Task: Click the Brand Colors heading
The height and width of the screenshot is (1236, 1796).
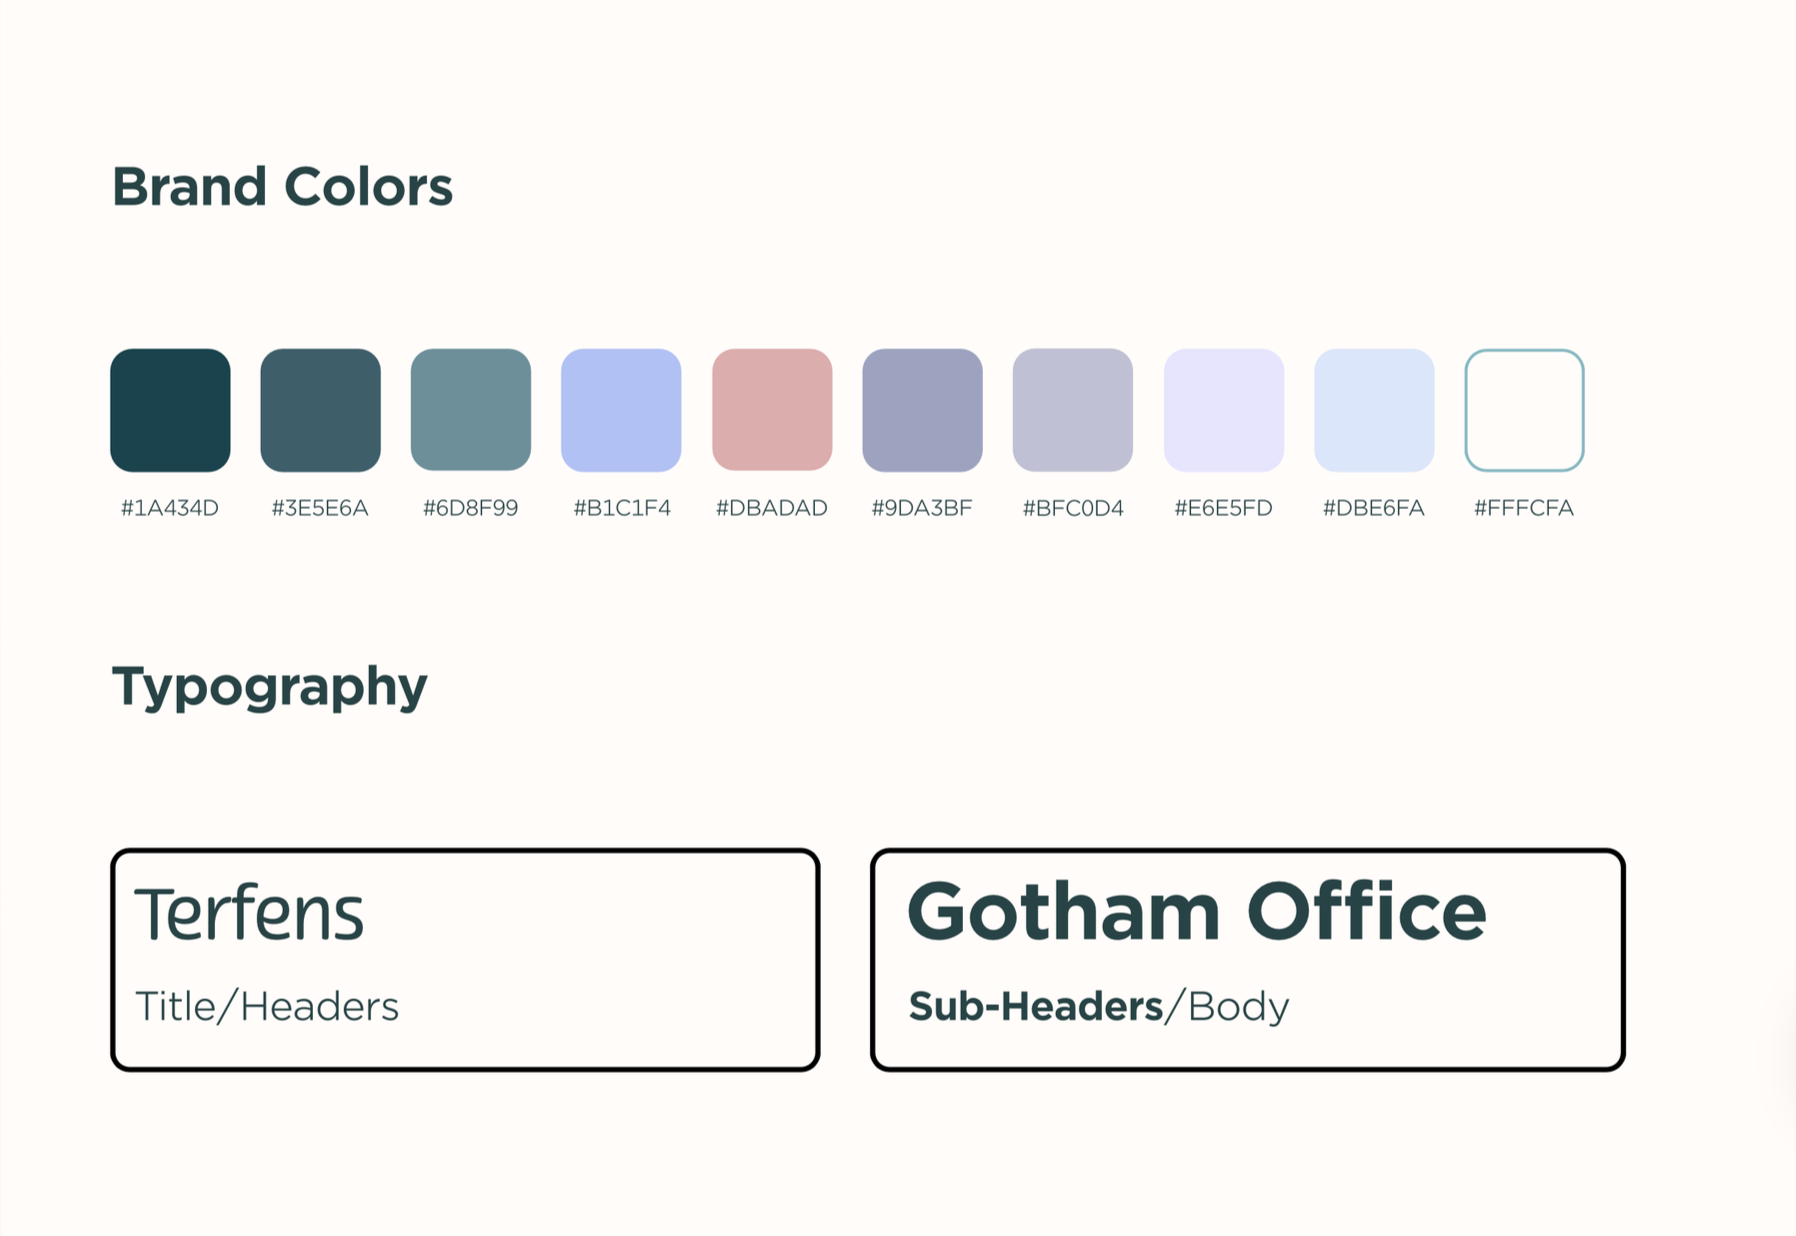Action: coord(282,187)
